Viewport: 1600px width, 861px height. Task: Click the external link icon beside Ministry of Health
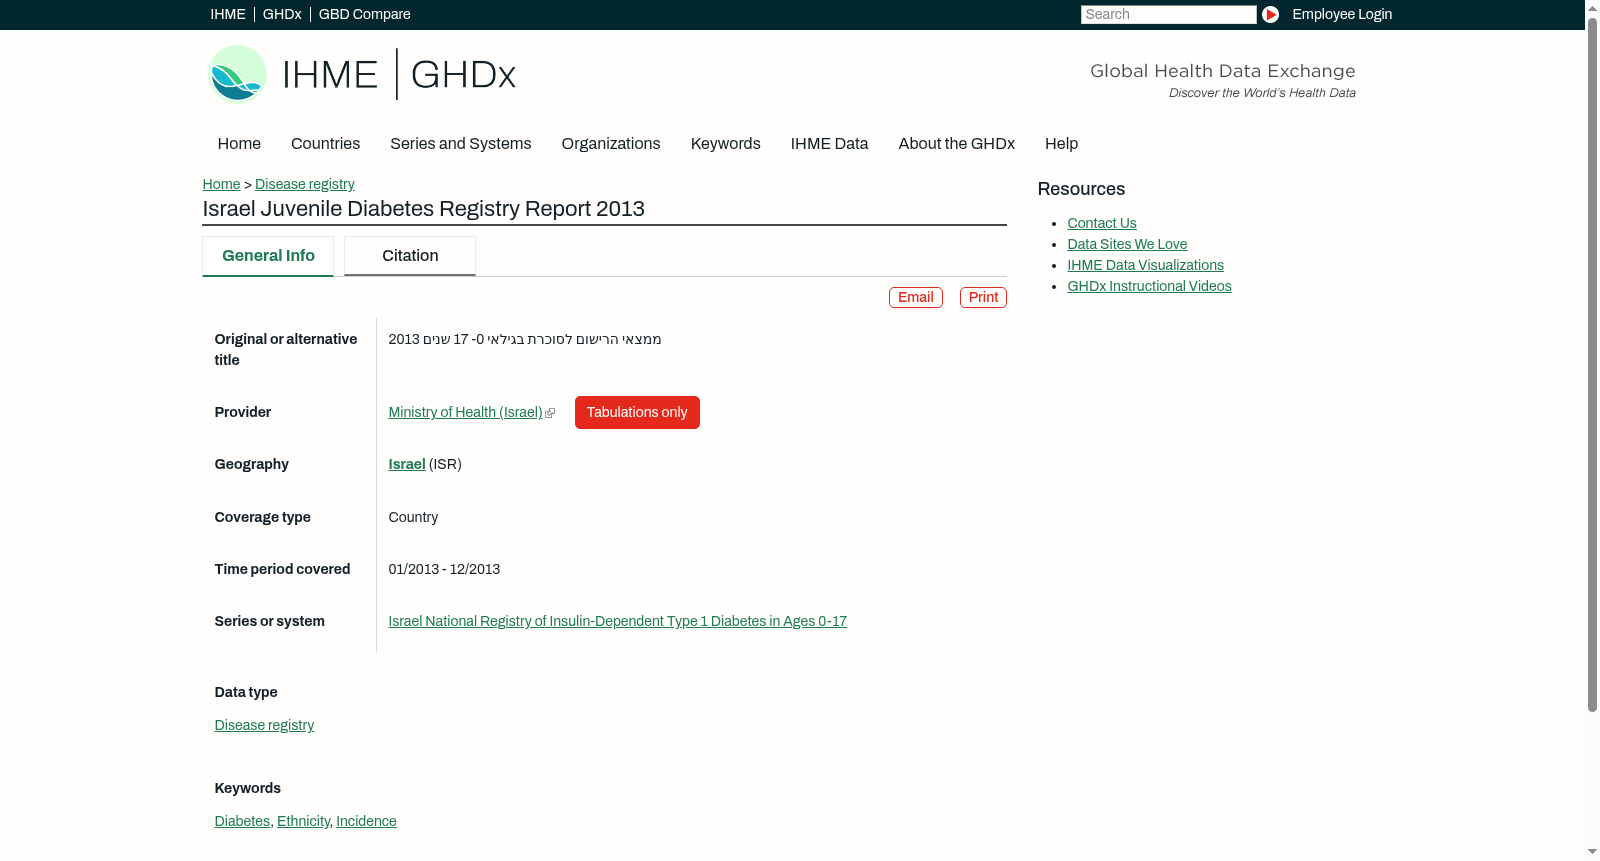point(550,413)
